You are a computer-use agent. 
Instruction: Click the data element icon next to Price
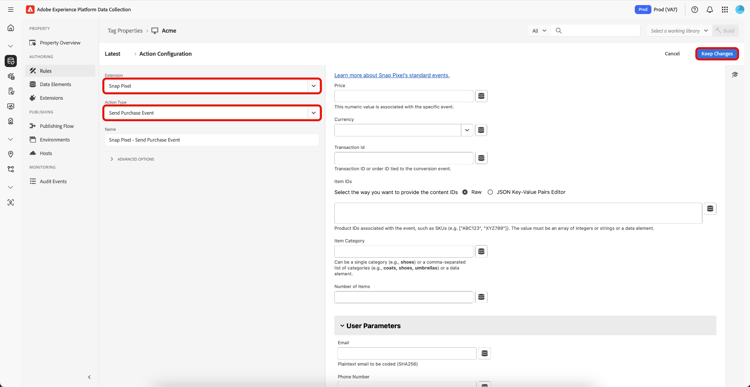point(481,96)
